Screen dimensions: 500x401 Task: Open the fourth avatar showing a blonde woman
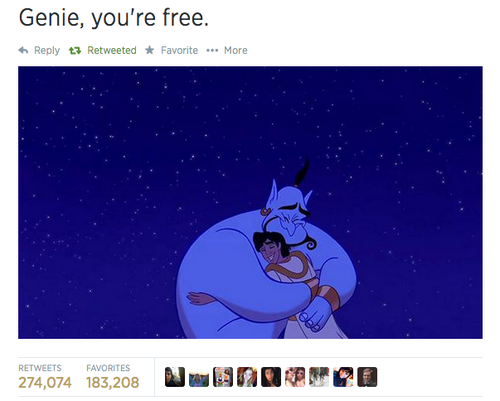click(x=247, y=377)
